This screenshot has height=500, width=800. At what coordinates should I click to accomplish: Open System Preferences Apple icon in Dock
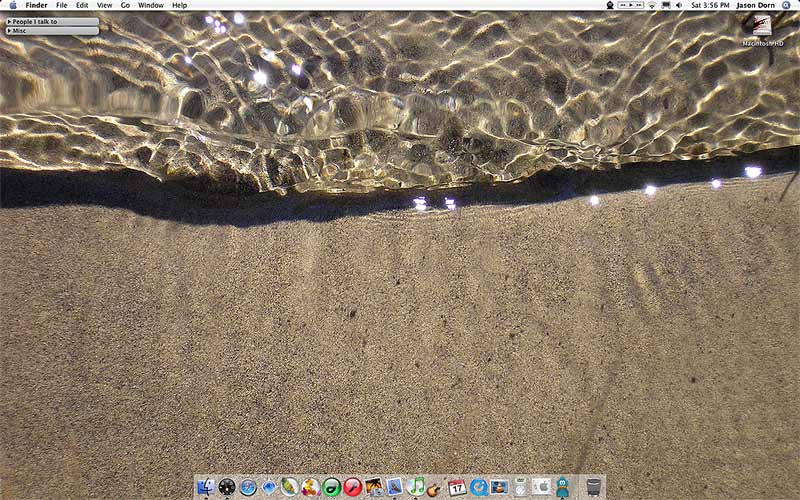click(541, 487)
